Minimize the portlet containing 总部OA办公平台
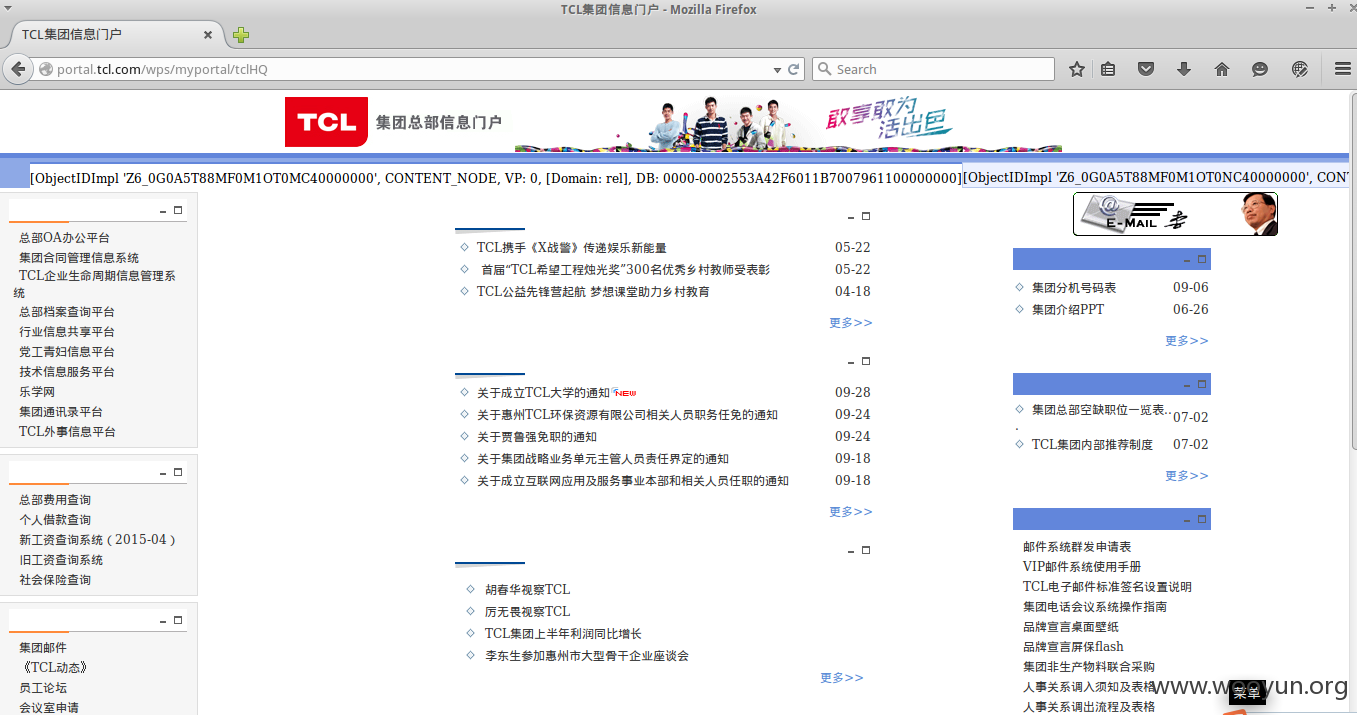Viewport: 1357px width, 715px height. click(163, 212)
